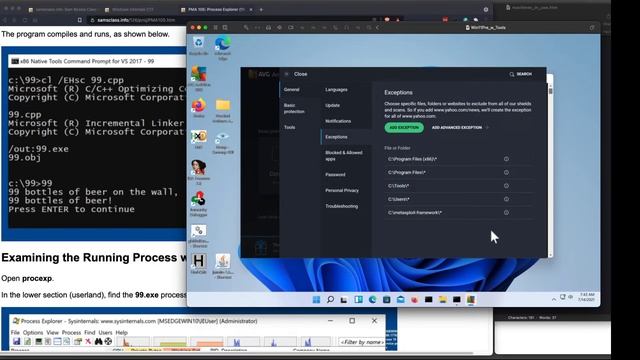The image size is (640, 360).
Task: Select the C:\Program Files (x86)\* exception entry
Action: 458,159
